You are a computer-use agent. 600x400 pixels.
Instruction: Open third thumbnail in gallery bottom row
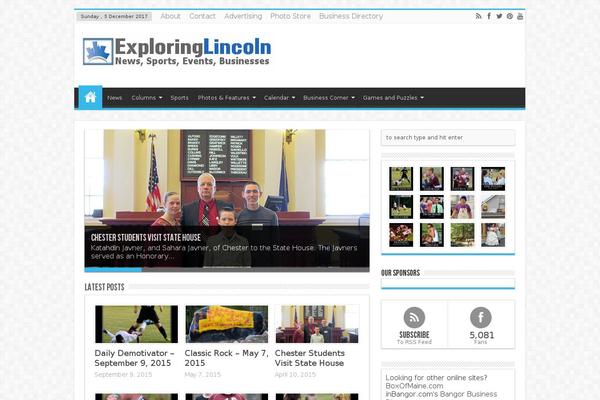click(x=462, y=235)
